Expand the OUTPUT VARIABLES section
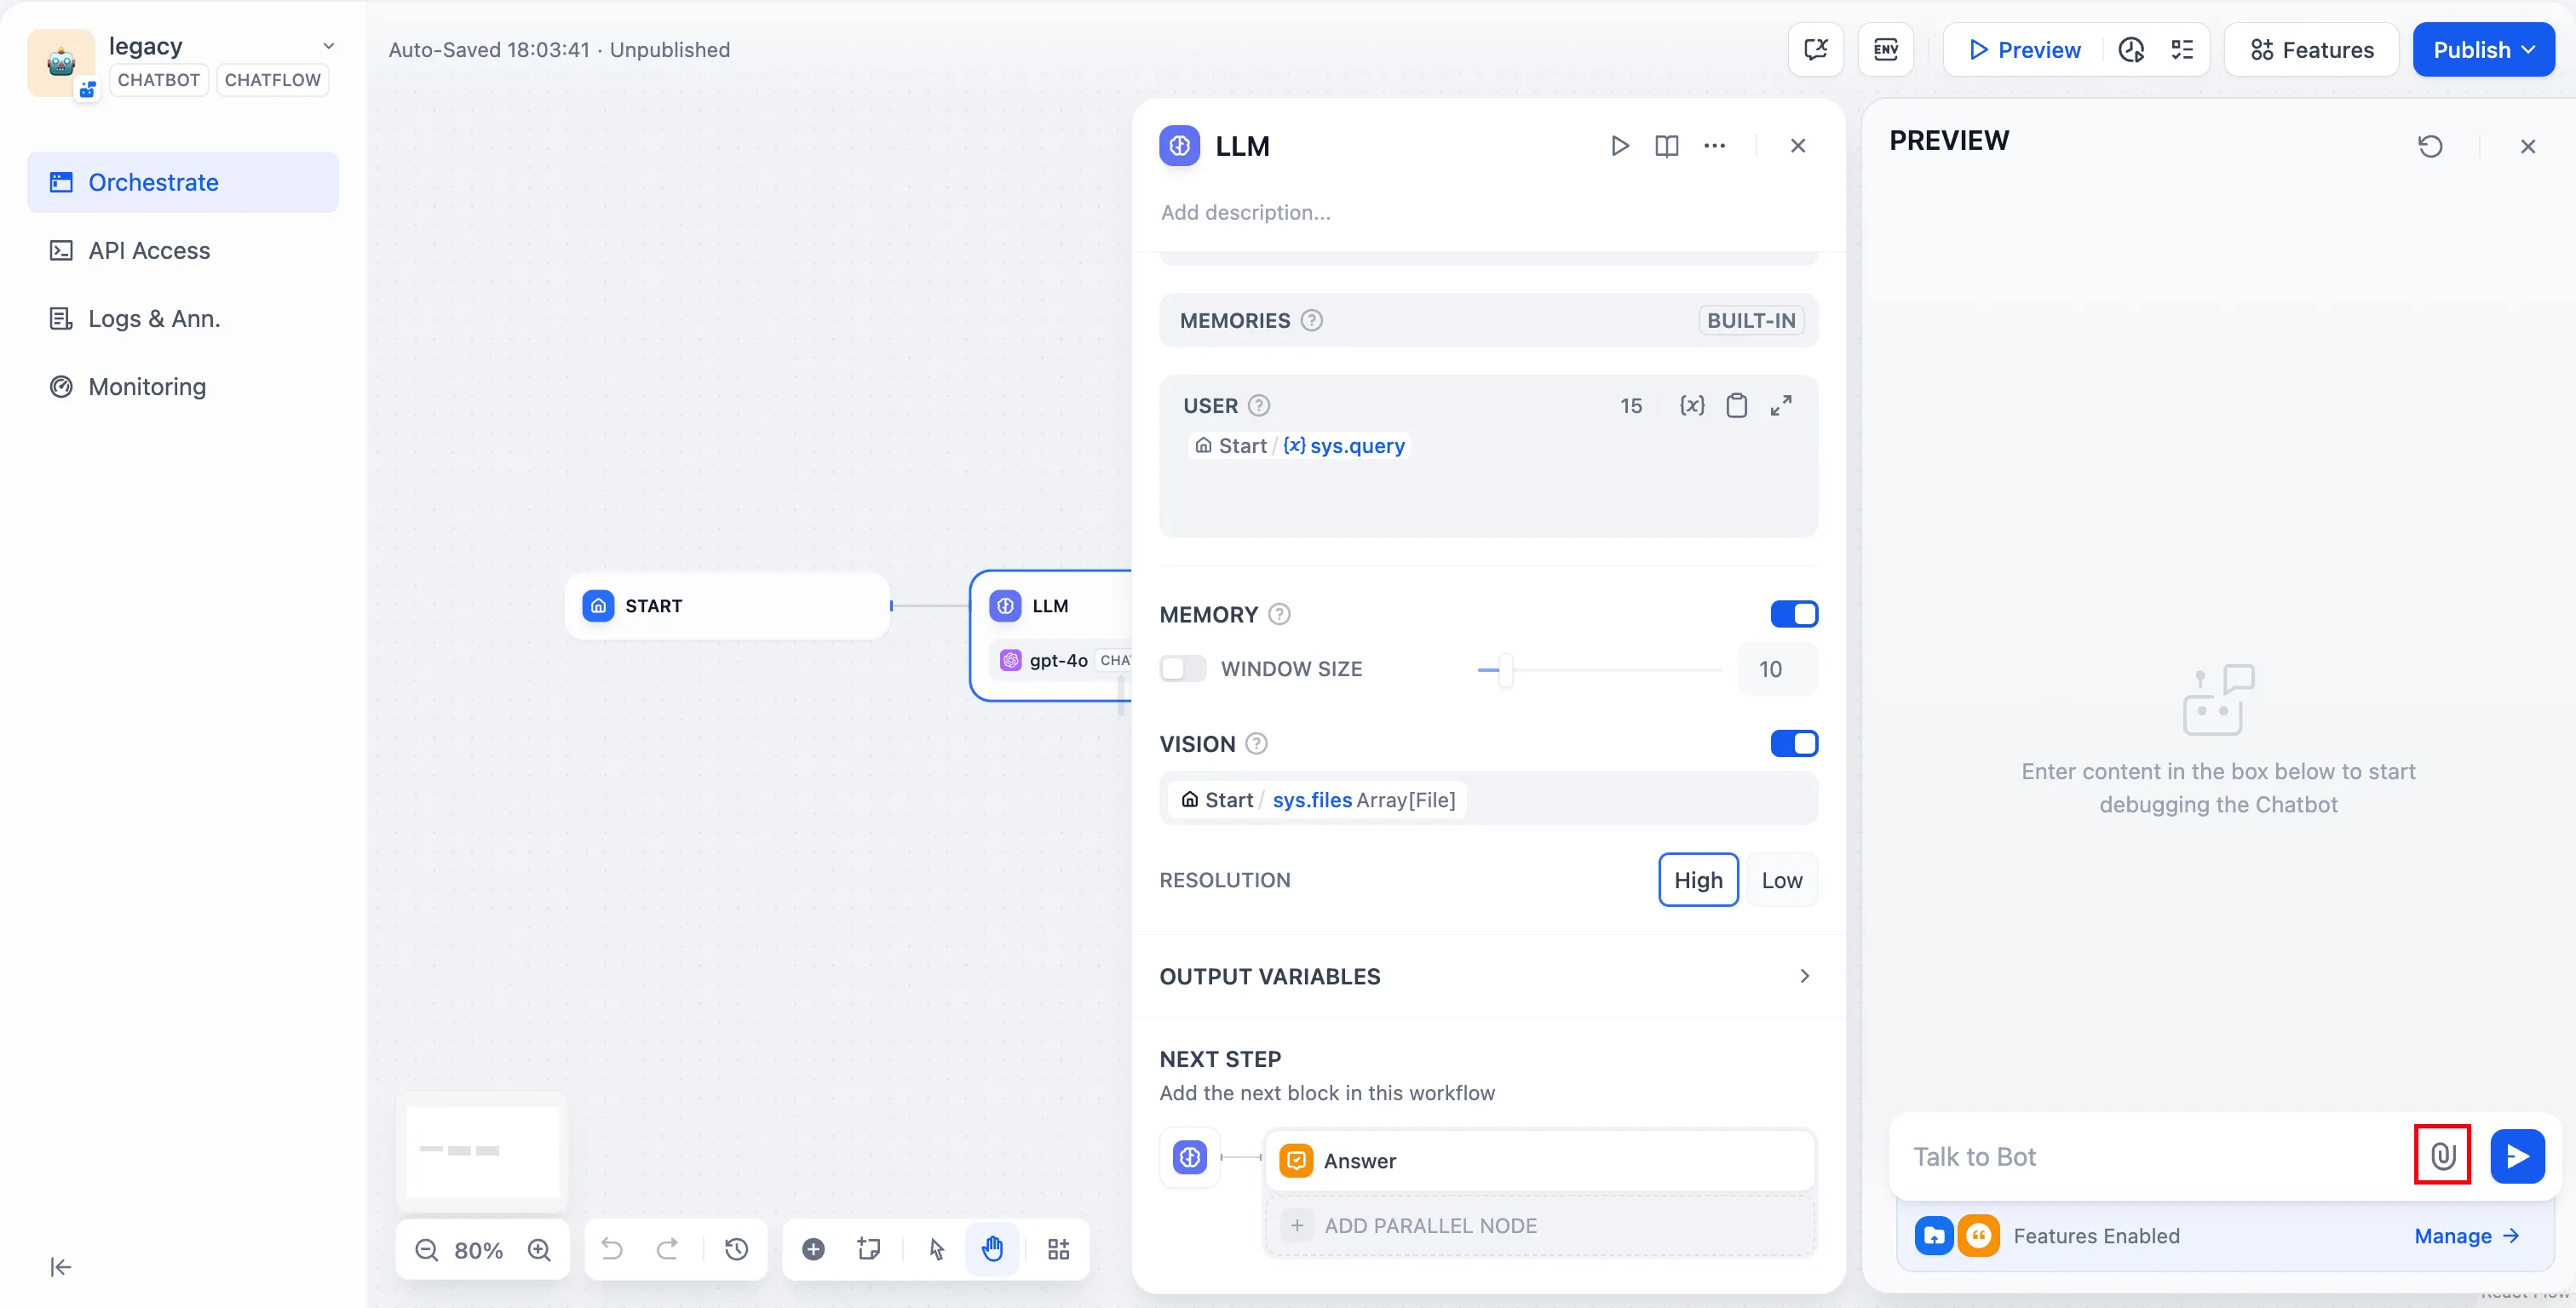 [x=1804, y=976]
